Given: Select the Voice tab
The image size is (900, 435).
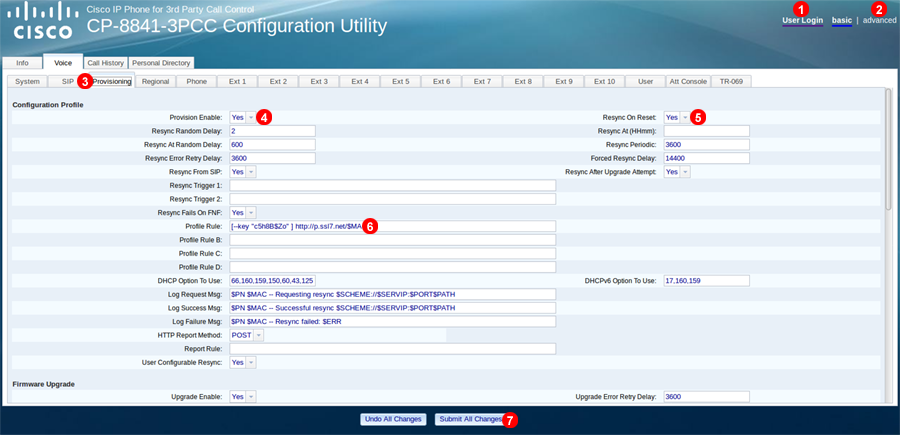Looking at the screenshot, I should [63, 63].
